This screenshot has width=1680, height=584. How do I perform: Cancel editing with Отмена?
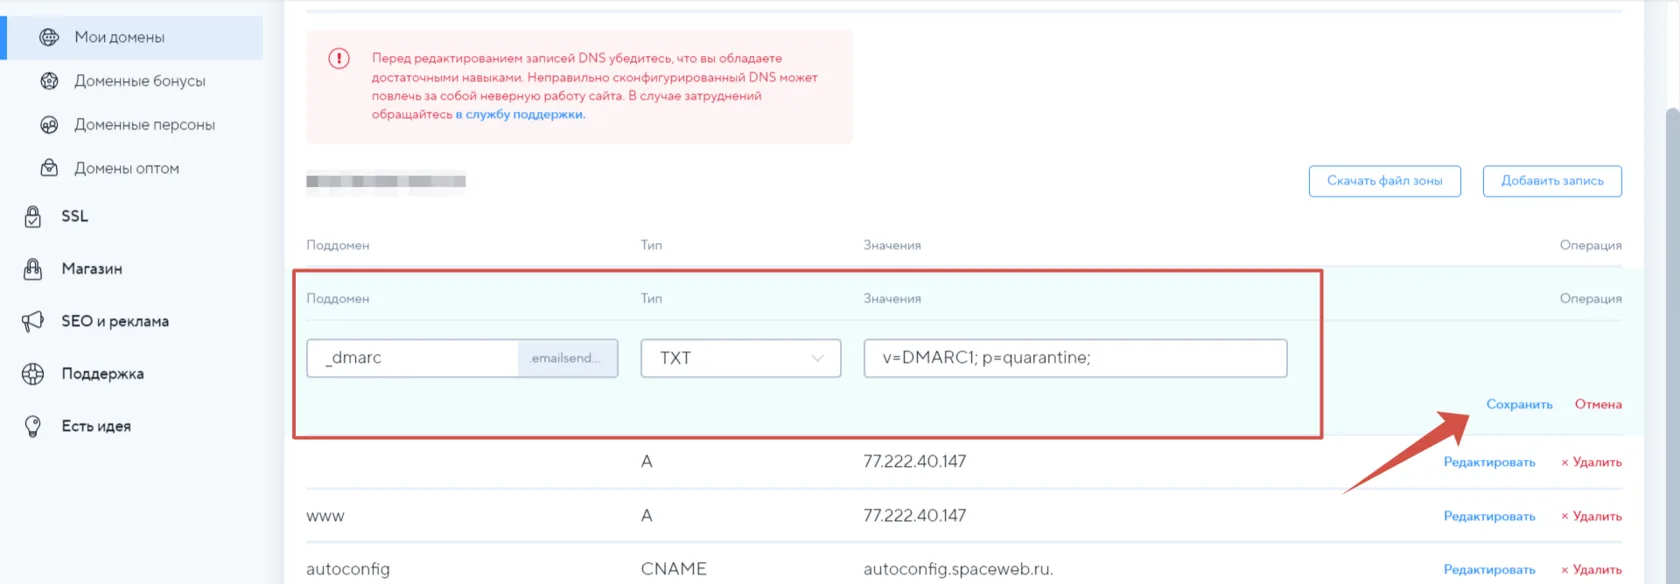click(1598, 404)
